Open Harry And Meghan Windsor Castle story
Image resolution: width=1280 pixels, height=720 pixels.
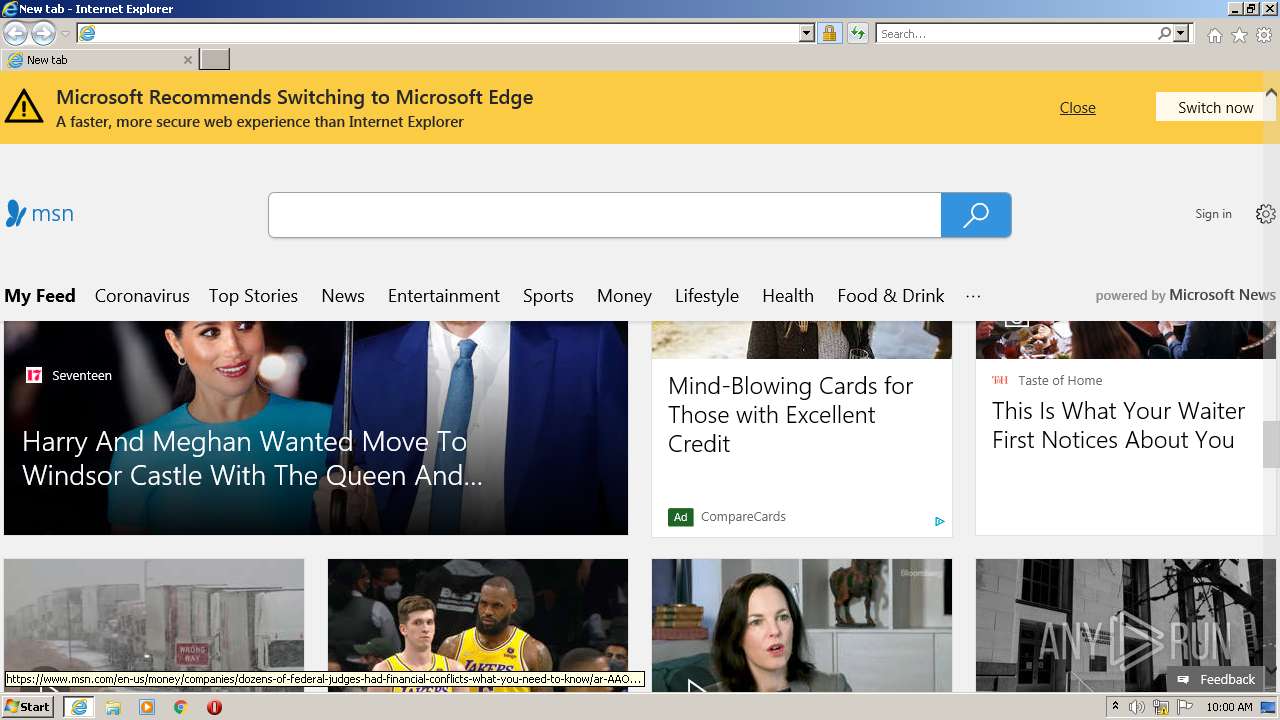(252, 458)
